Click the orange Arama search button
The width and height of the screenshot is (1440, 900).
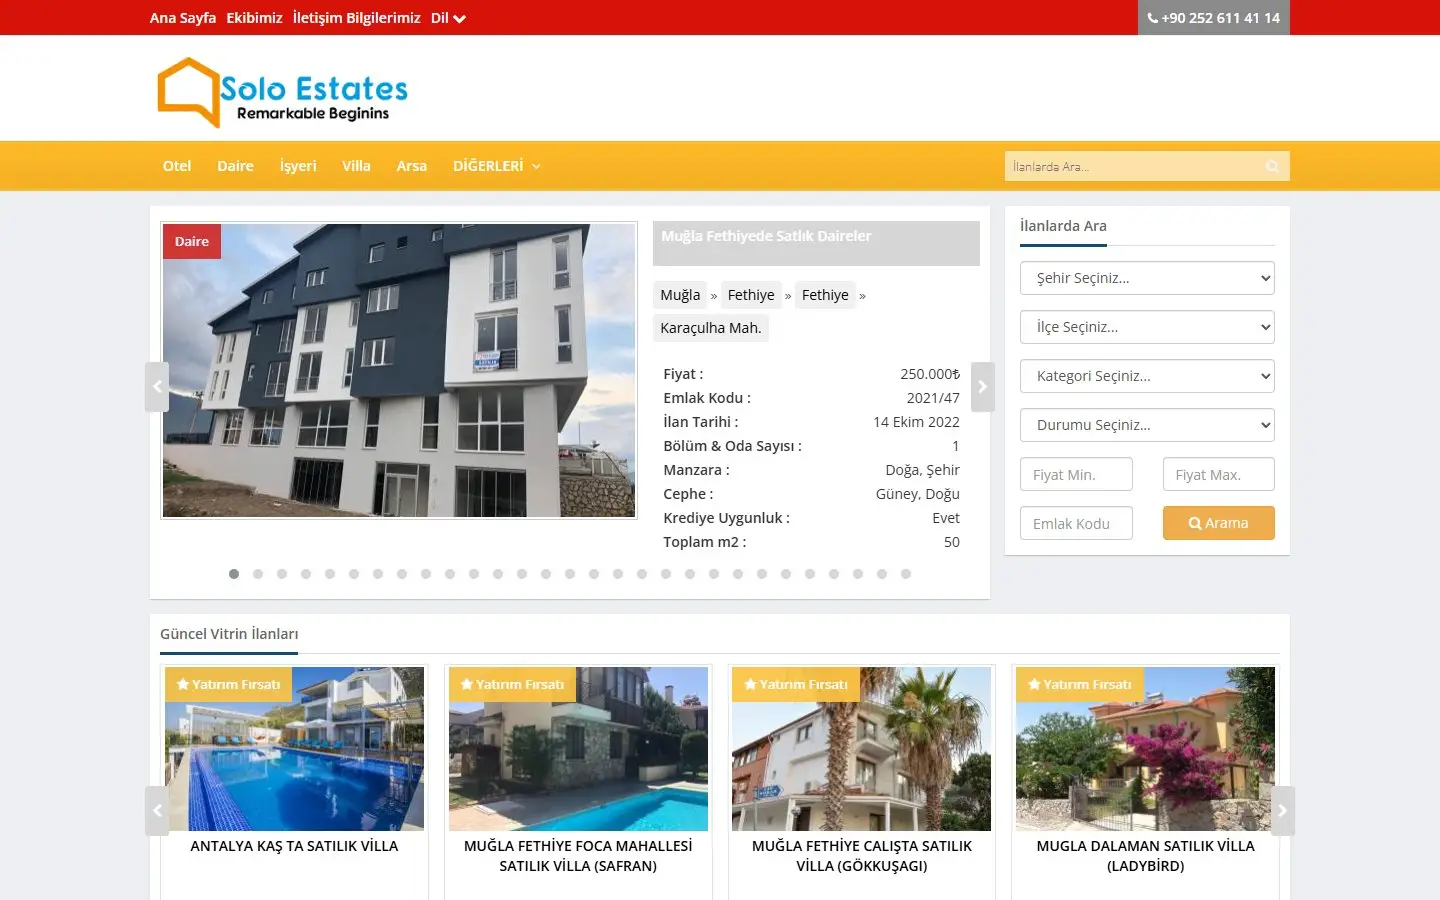(x=1218, y=523)
